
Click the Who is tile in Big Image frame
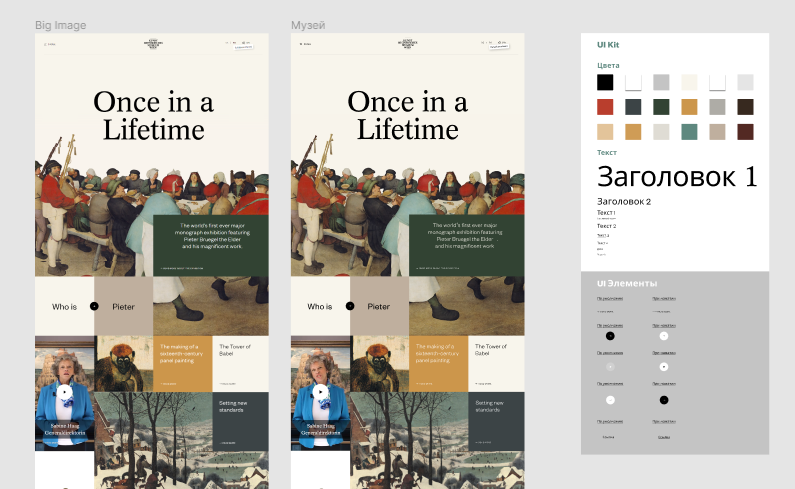[x=64, y=306]
